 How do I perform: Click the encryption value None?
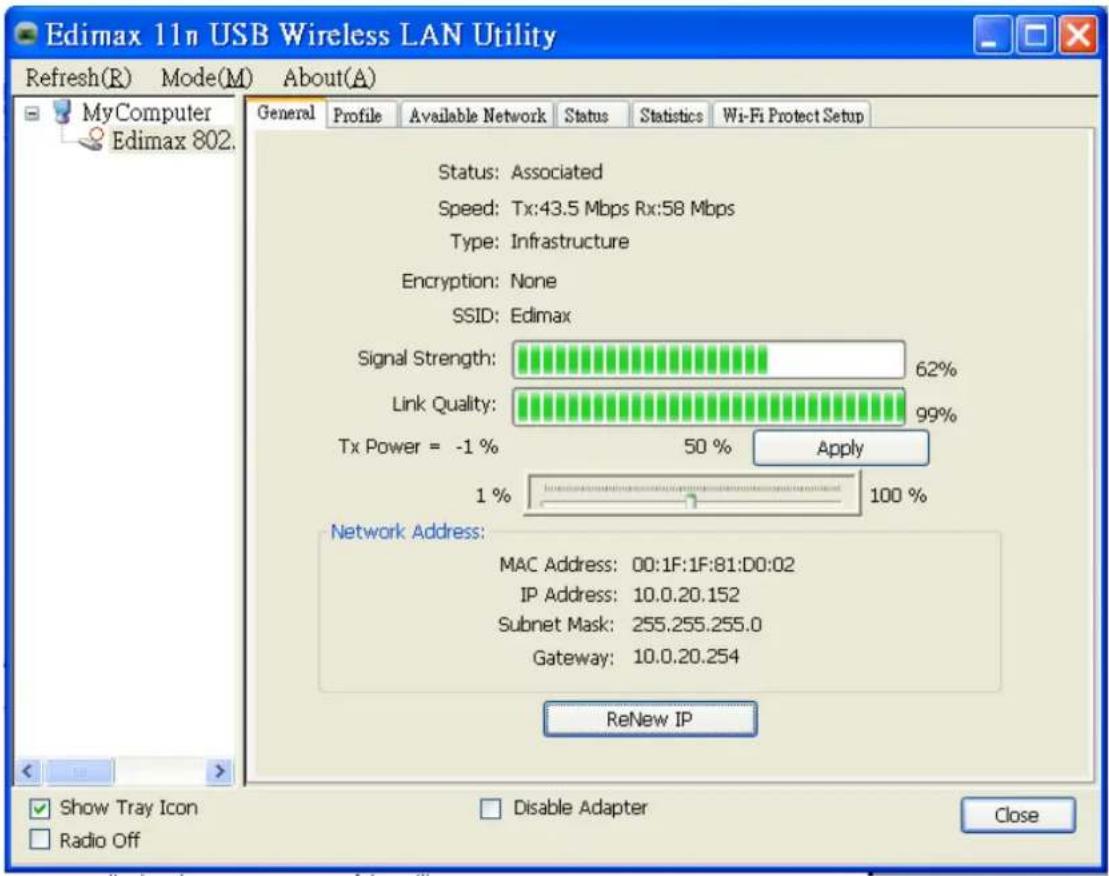533,281
